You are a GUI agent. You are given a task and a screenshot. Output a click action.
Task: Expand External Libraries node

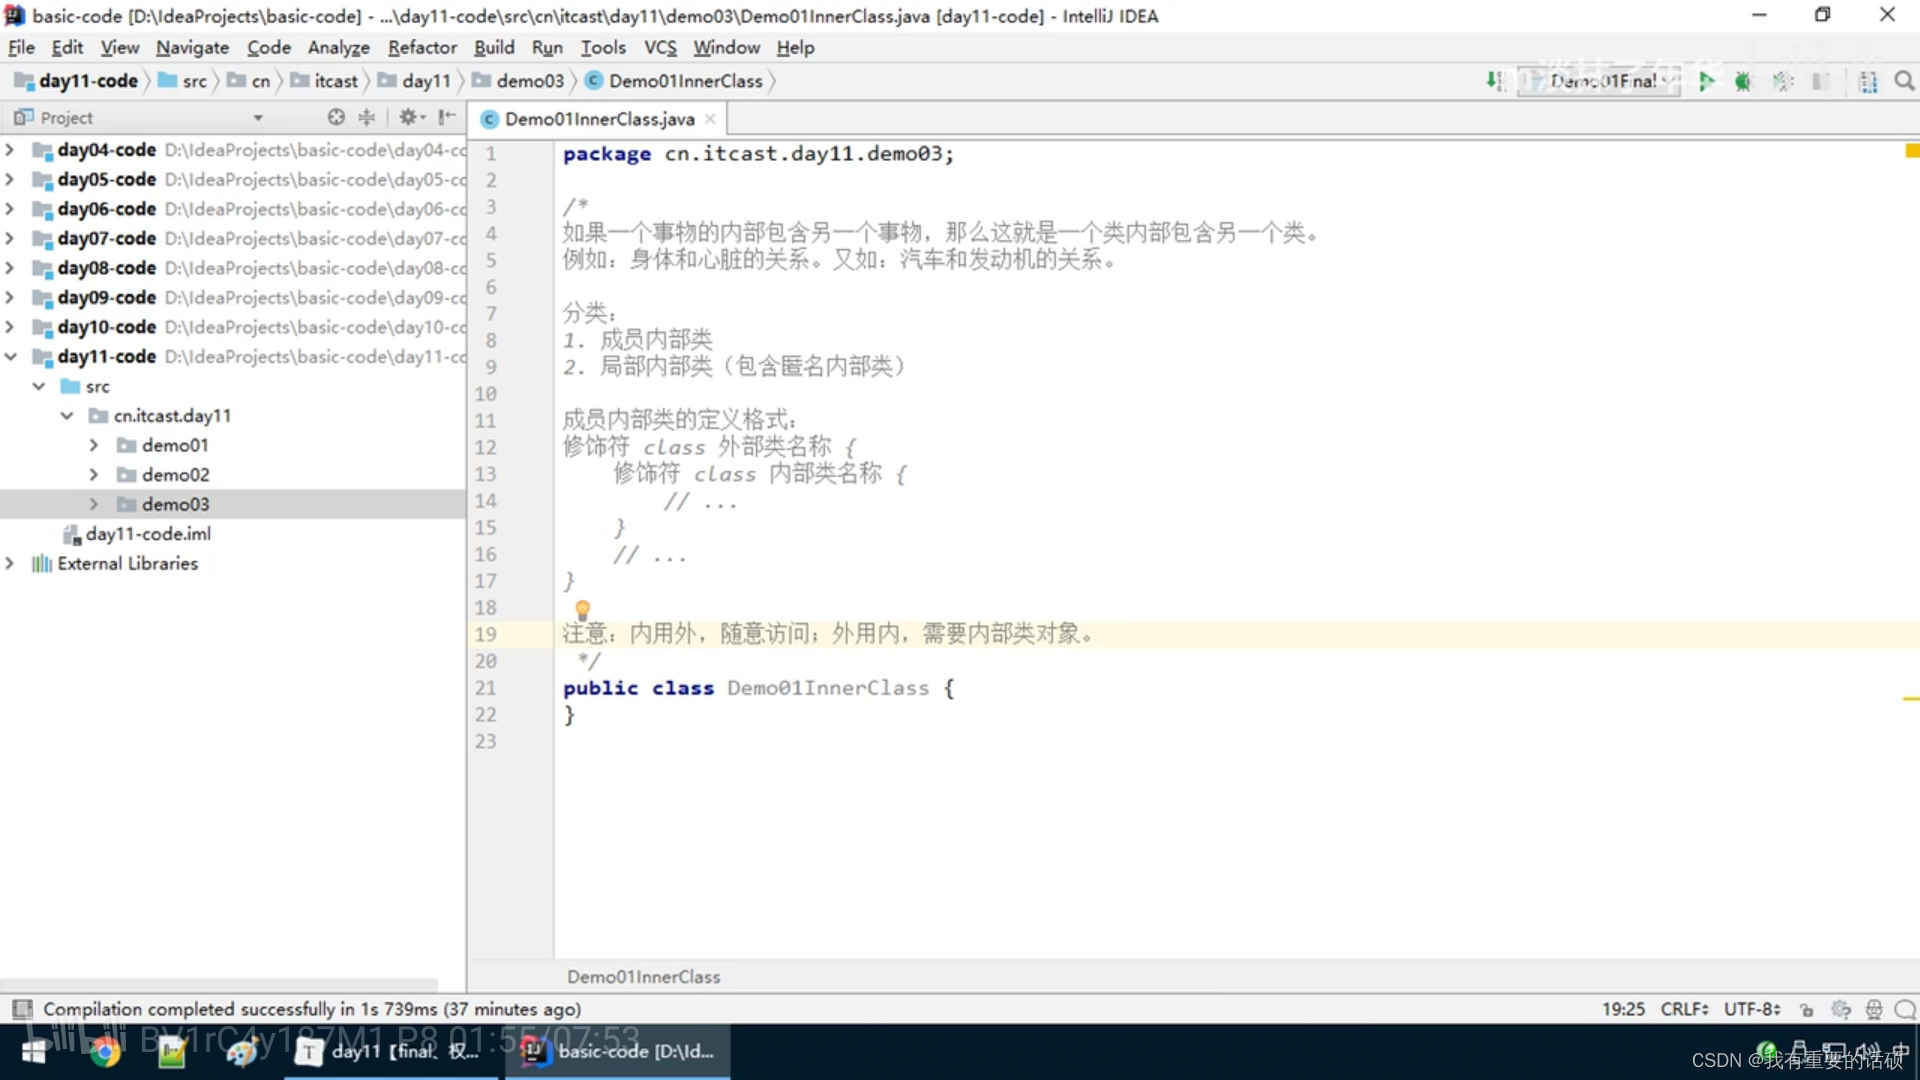tap(10, 563)
